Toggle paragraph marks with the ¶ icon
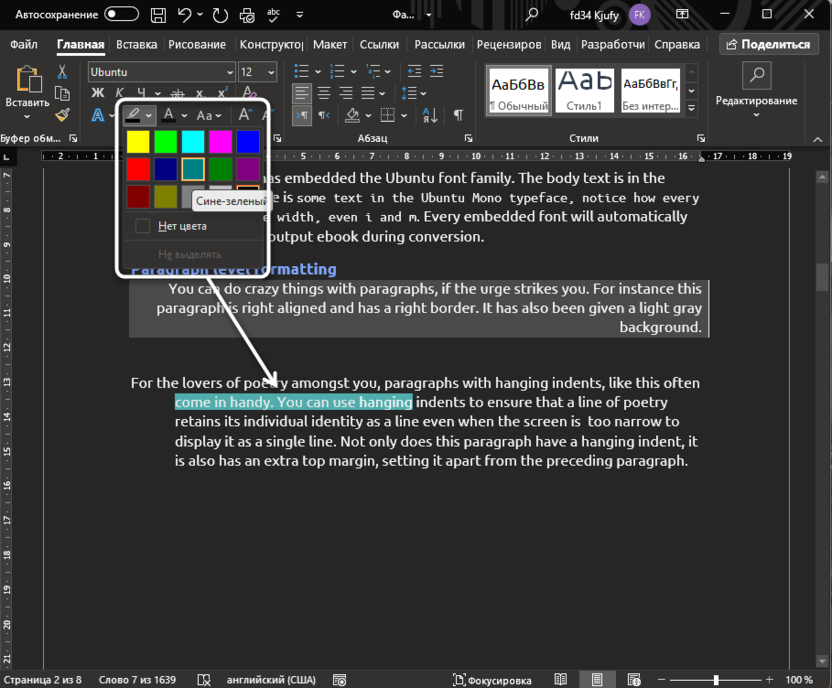The width and height of the screenshot is (832, 688). (x=459, y=114)
